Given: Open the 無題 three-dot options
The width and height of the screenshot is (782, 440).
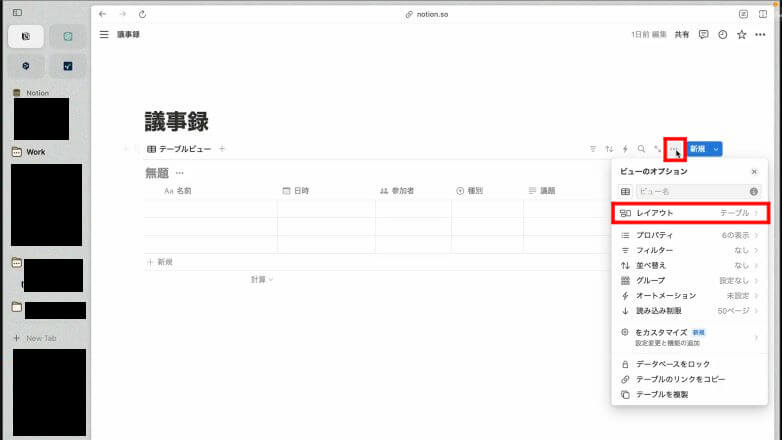Looking at the screenshot, I should click(x=180, y=173).
